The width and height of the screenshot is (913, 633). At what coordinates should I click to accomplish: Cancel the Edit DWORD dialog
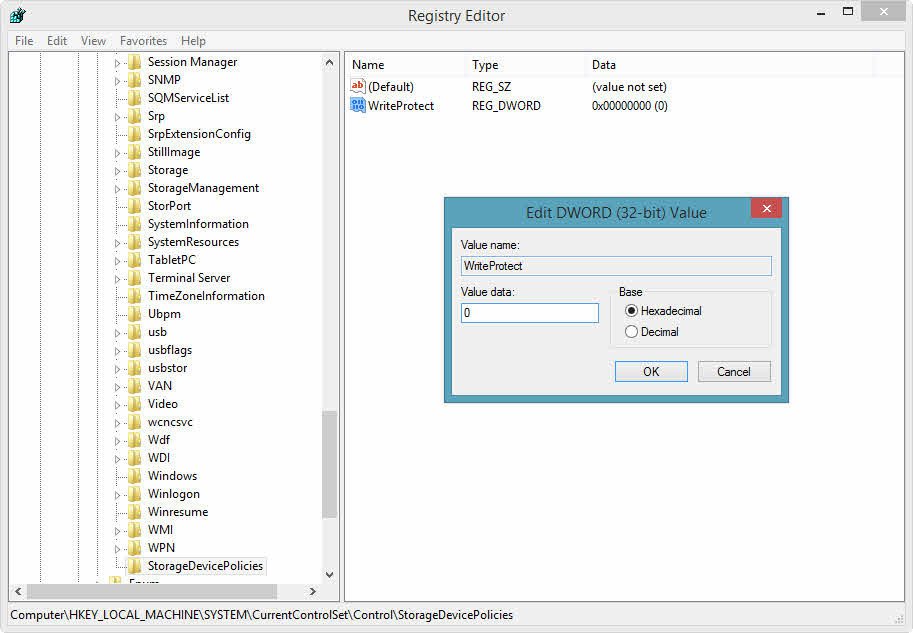[734, 371]
